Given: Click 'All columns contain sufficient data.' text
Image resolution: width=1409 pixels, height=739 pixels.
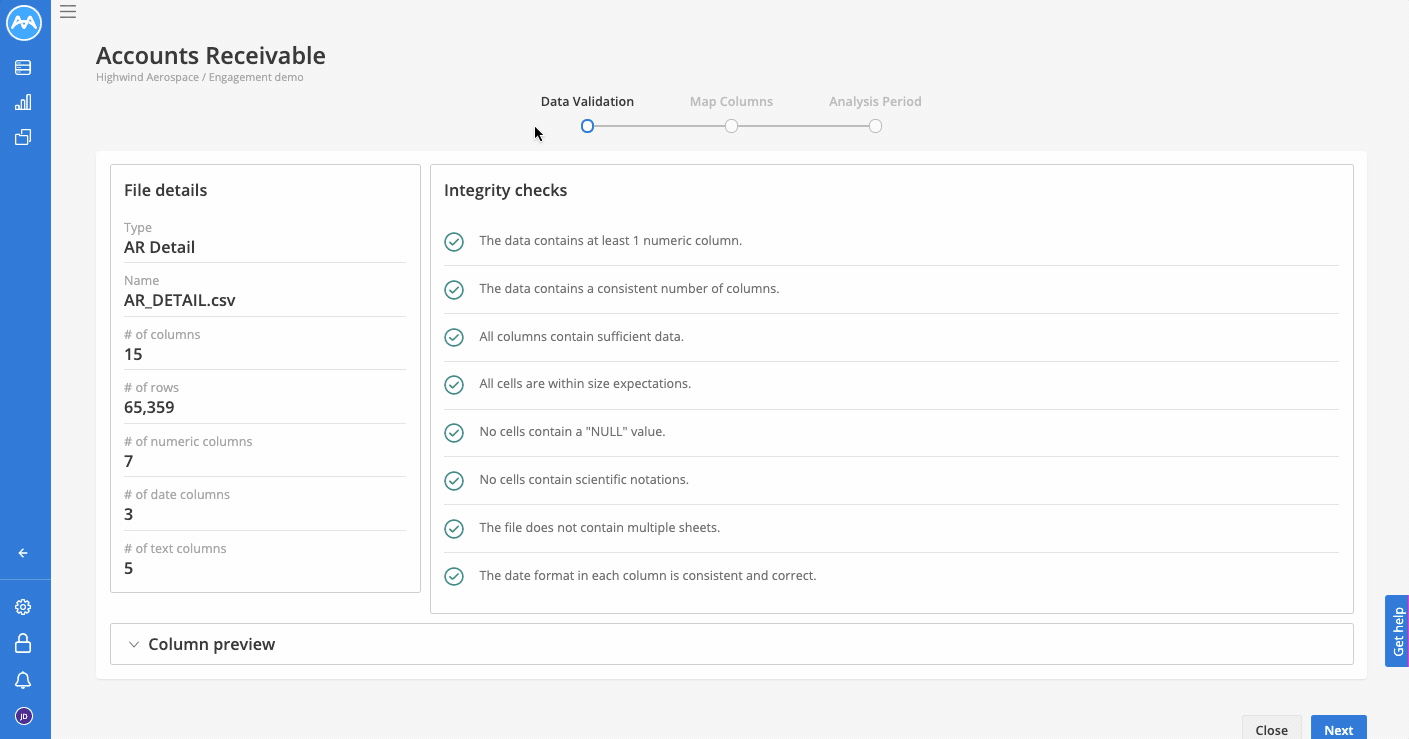Looking at the screenshot, I should point(581,336).
